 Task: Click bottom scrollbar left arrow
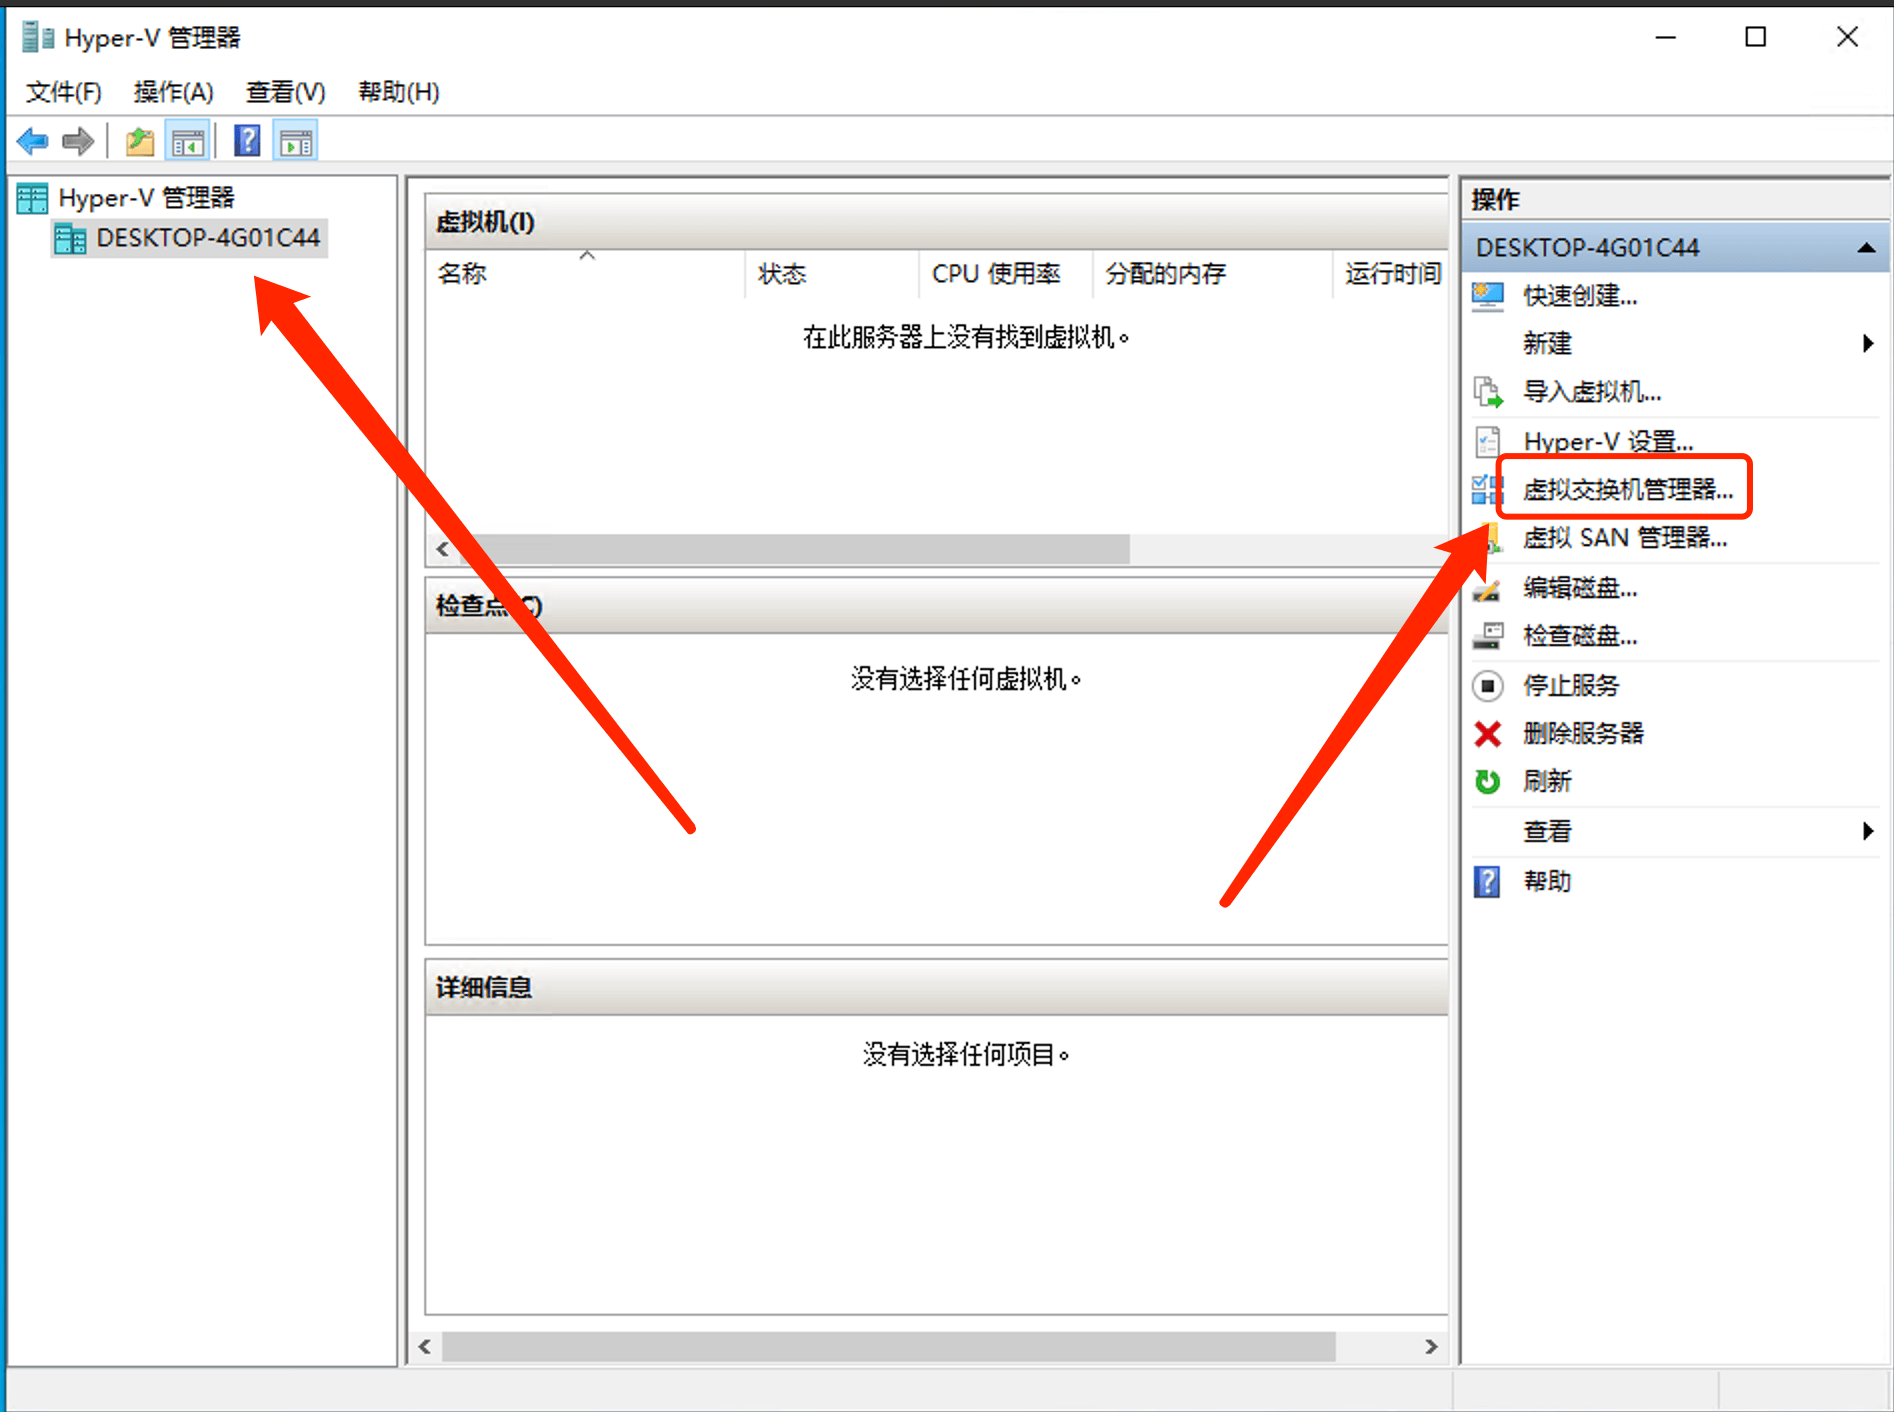(425, 1347)
